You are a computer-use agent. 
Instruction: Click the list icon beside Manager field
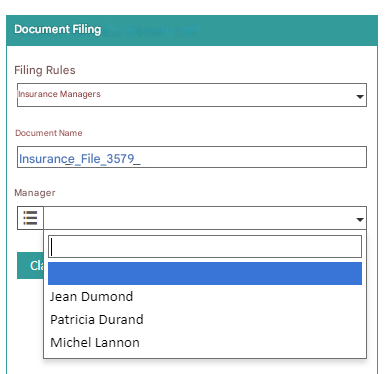pos(30,218)
